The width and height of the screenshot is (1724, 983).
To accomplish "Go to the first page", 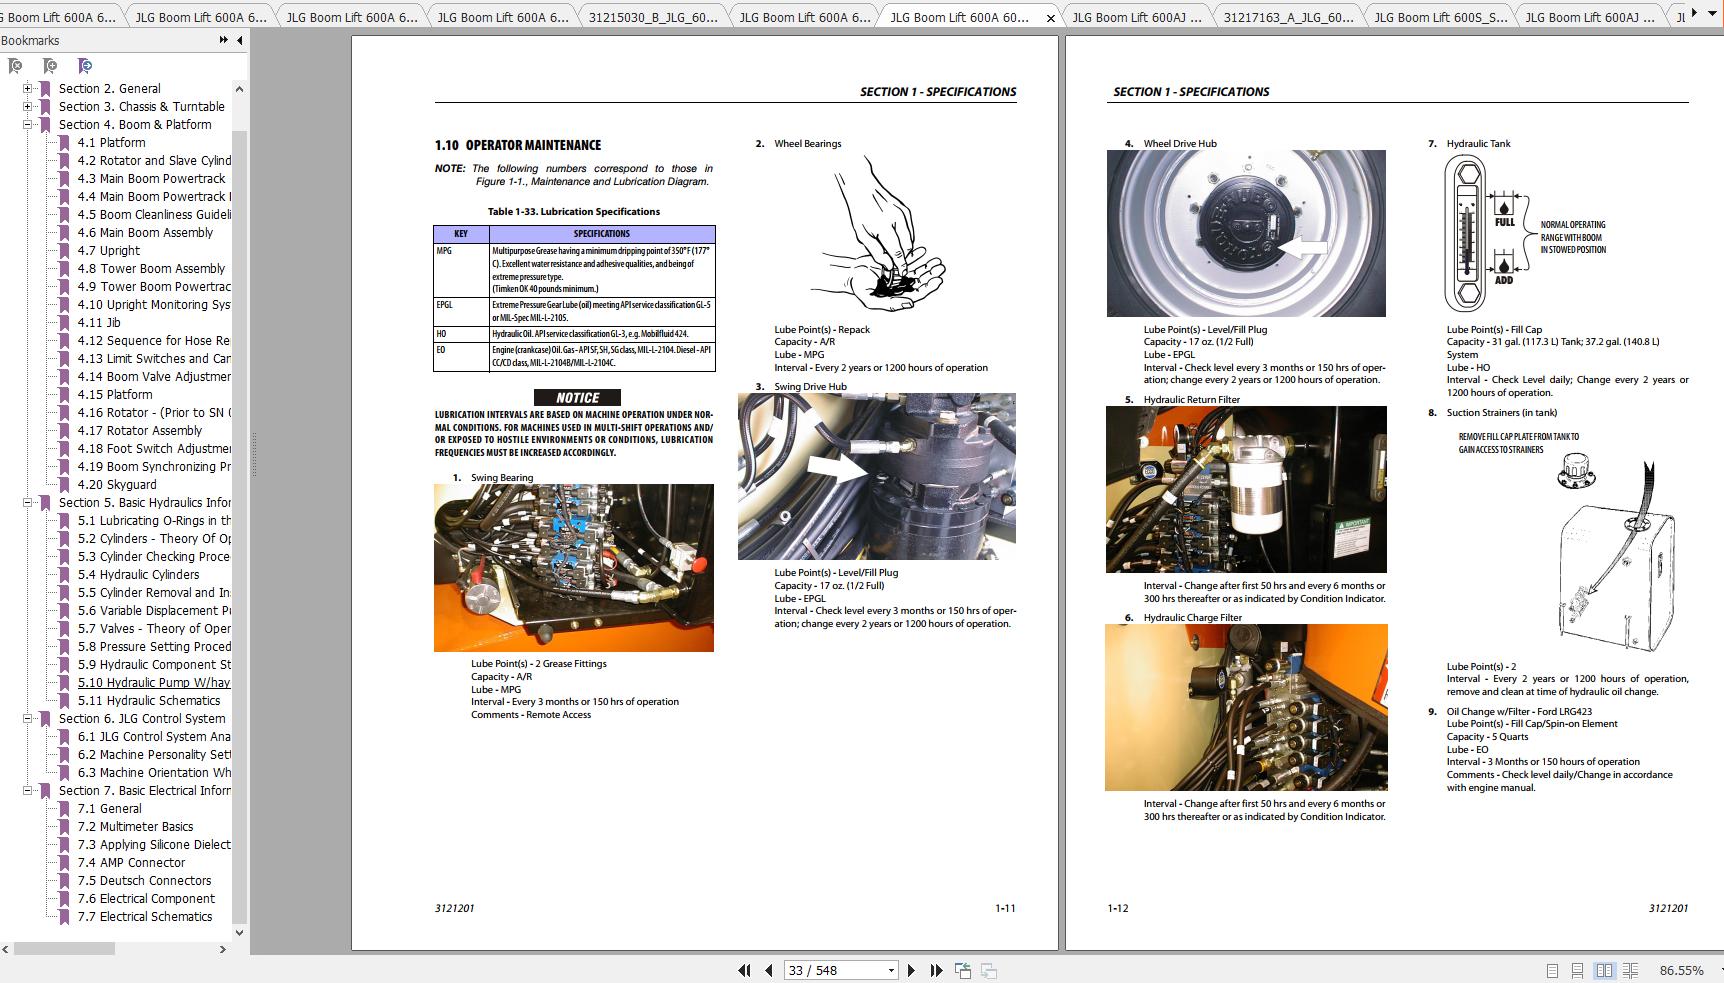I will (x=744, y=970).
